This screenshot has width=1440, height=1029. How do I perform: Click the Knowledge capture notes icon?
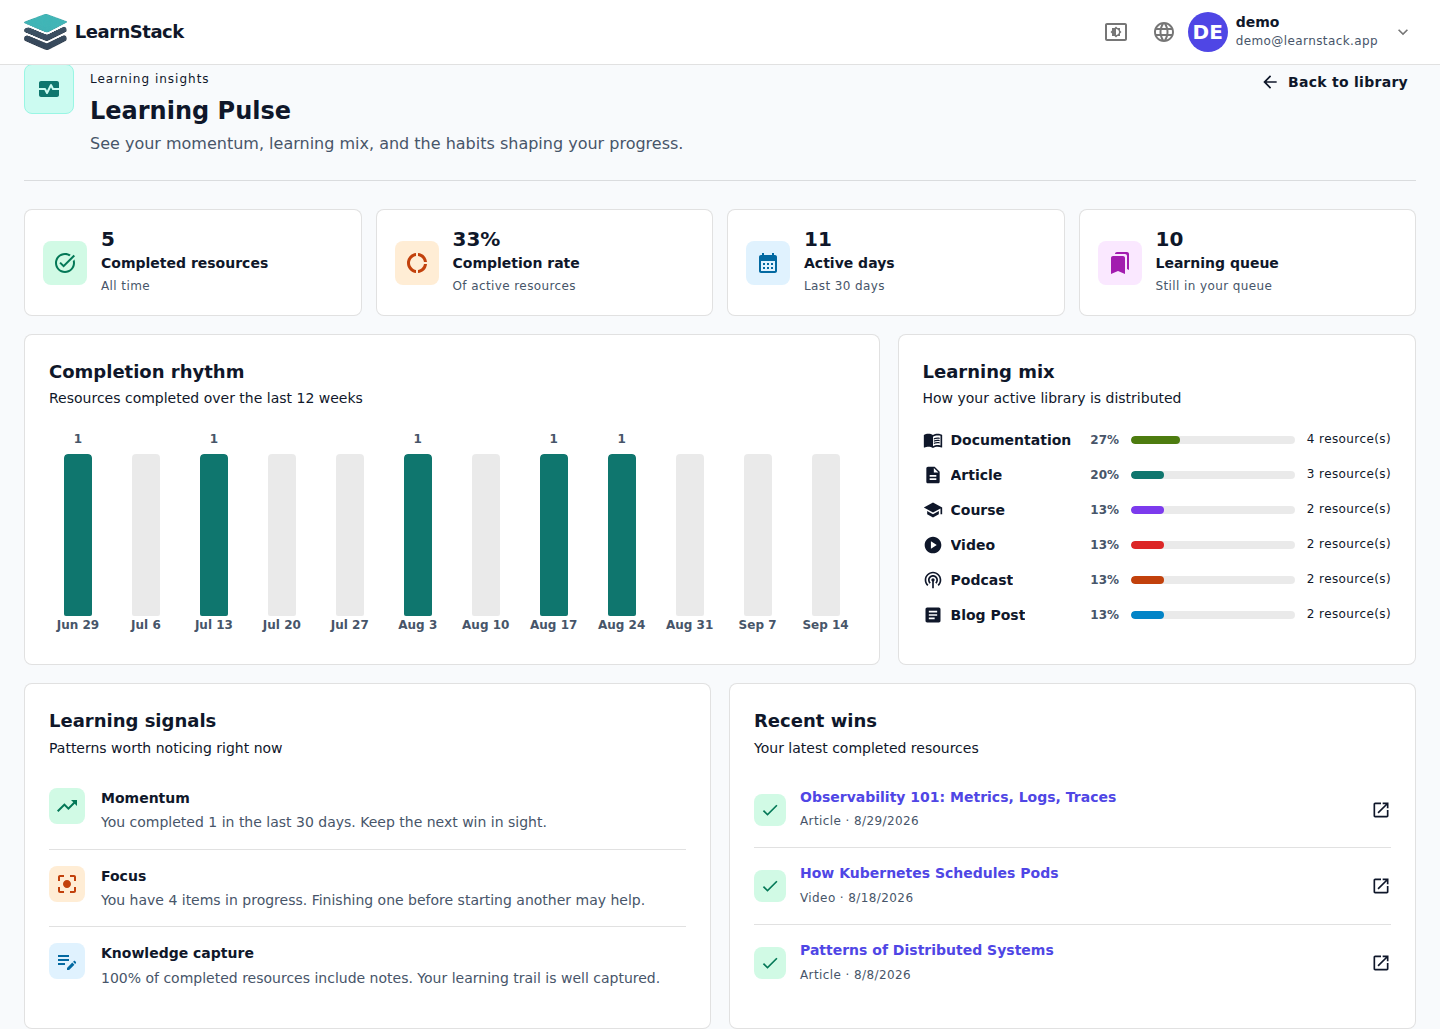67,961
